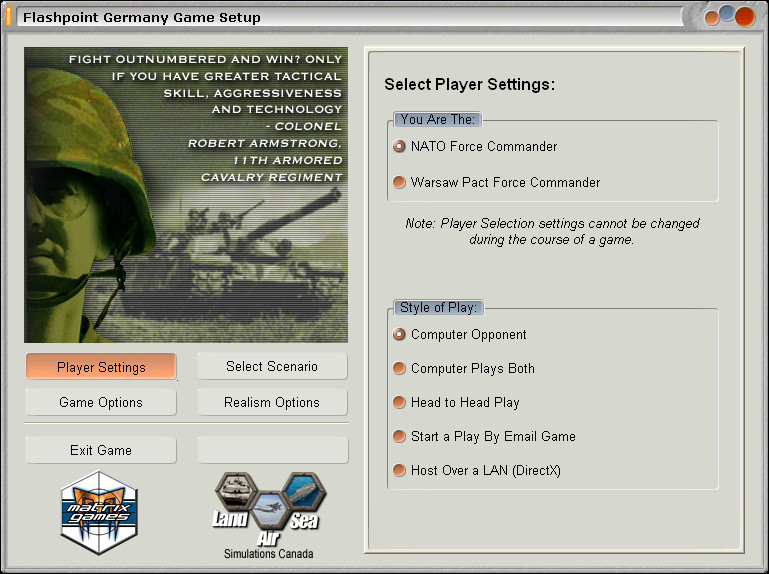Viewport: 769px width, 574px height.
Task: Click the blank button beside Exit Game
Action: click(x=272, y=450)
